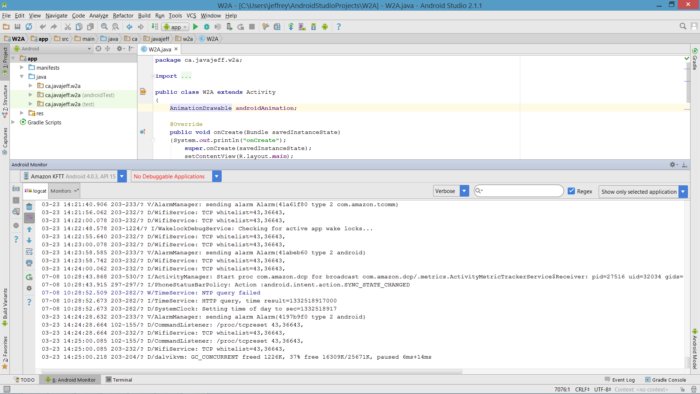The width and height of the screenshot is (700, 394).
Task: Click the Replace magnifier icon
Action: click(115, 27)
